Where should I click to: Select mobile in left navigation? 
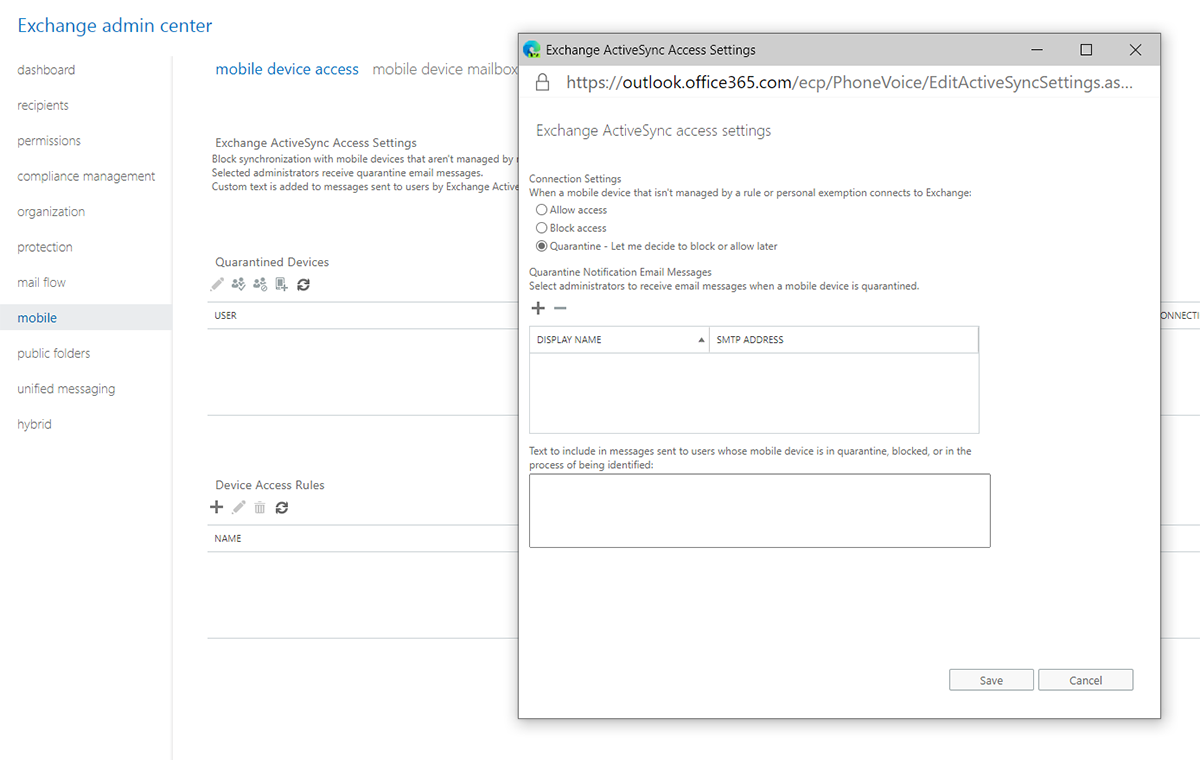coord(86,318)
